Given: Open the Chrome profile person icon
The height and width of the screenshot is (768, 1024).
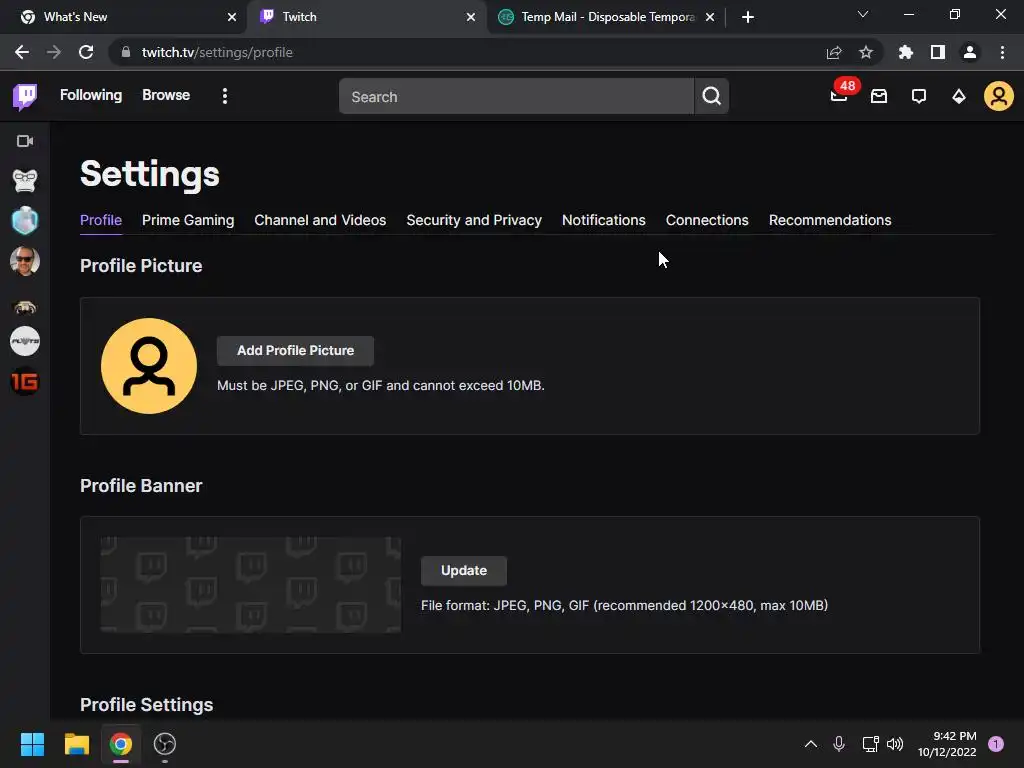Looking at the screenshot, I should point(970,52).
